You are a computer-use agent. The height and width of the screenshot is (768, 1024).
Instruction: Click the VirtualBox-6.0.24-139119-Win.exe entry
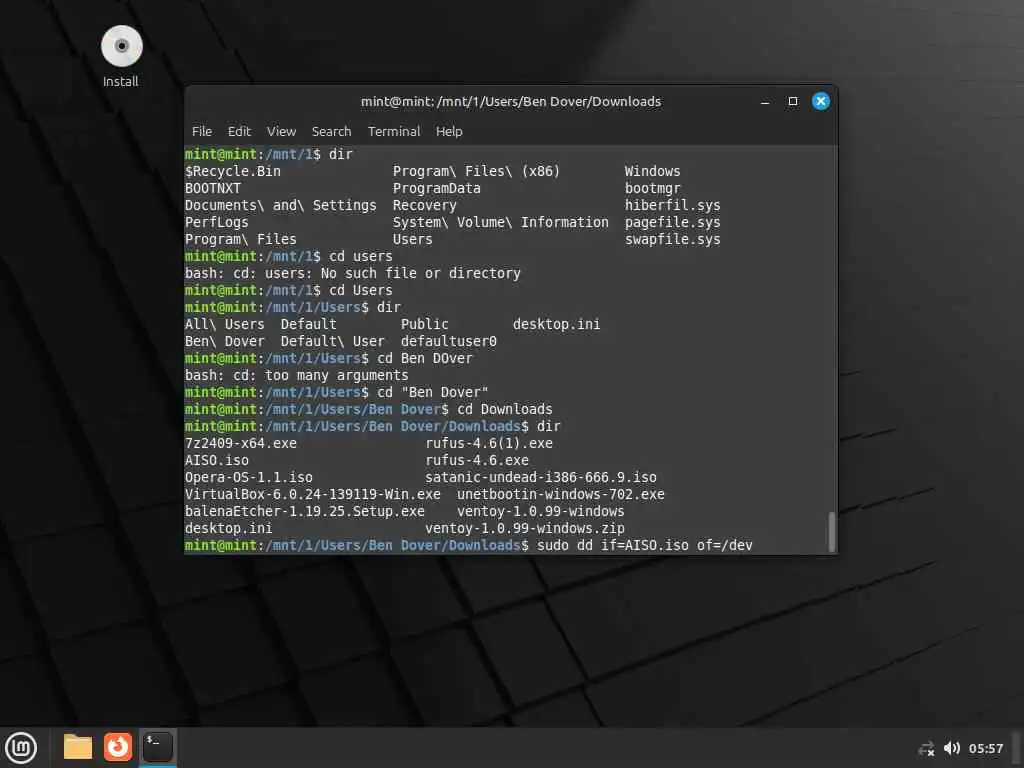(313, 494)
